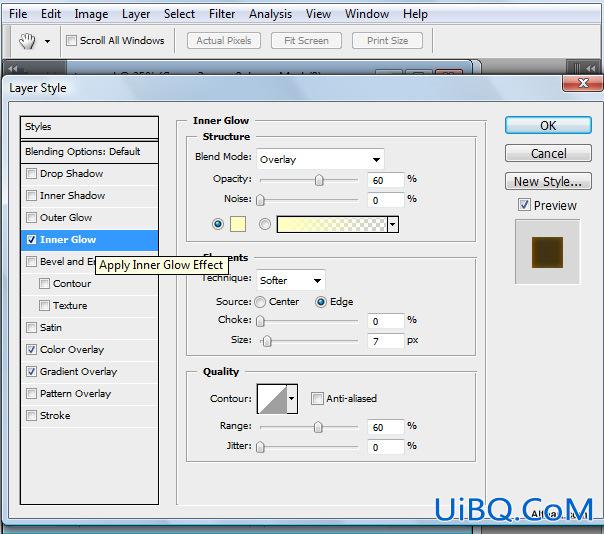The image size is (604, 534).
Task: Open the Window menu
Action: point(367,14)
